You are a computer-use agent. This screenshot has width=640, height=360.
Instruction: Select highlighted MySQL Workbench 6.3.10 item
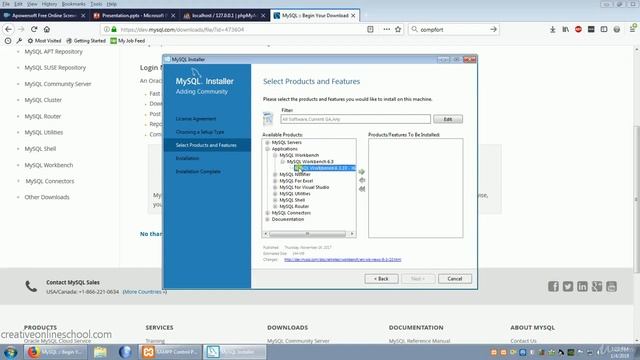coord(325,168)
